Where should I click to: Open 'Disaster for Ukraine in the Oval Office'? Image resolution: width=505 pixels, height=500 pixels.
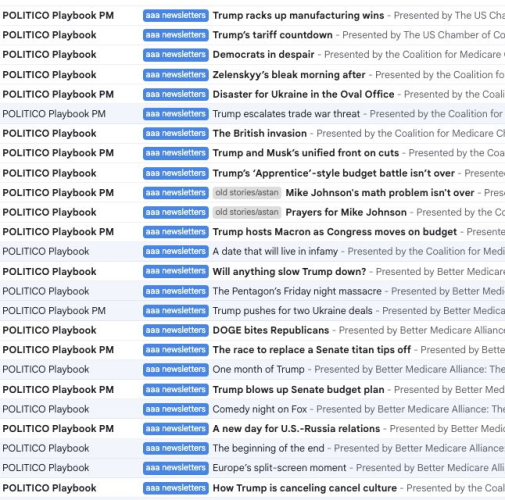click(x=303, y=94)
